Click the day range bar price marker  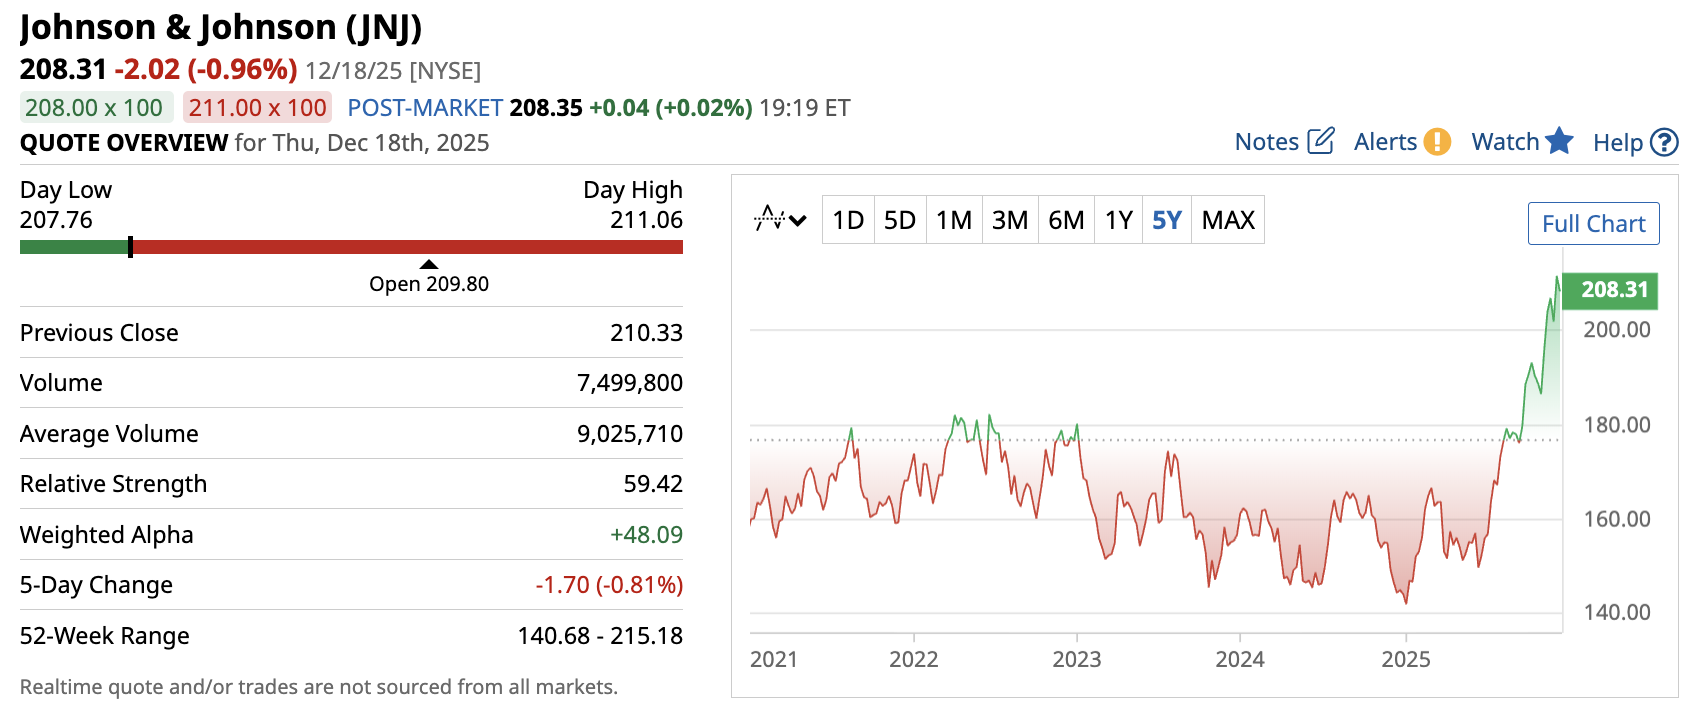coord(130,247)
